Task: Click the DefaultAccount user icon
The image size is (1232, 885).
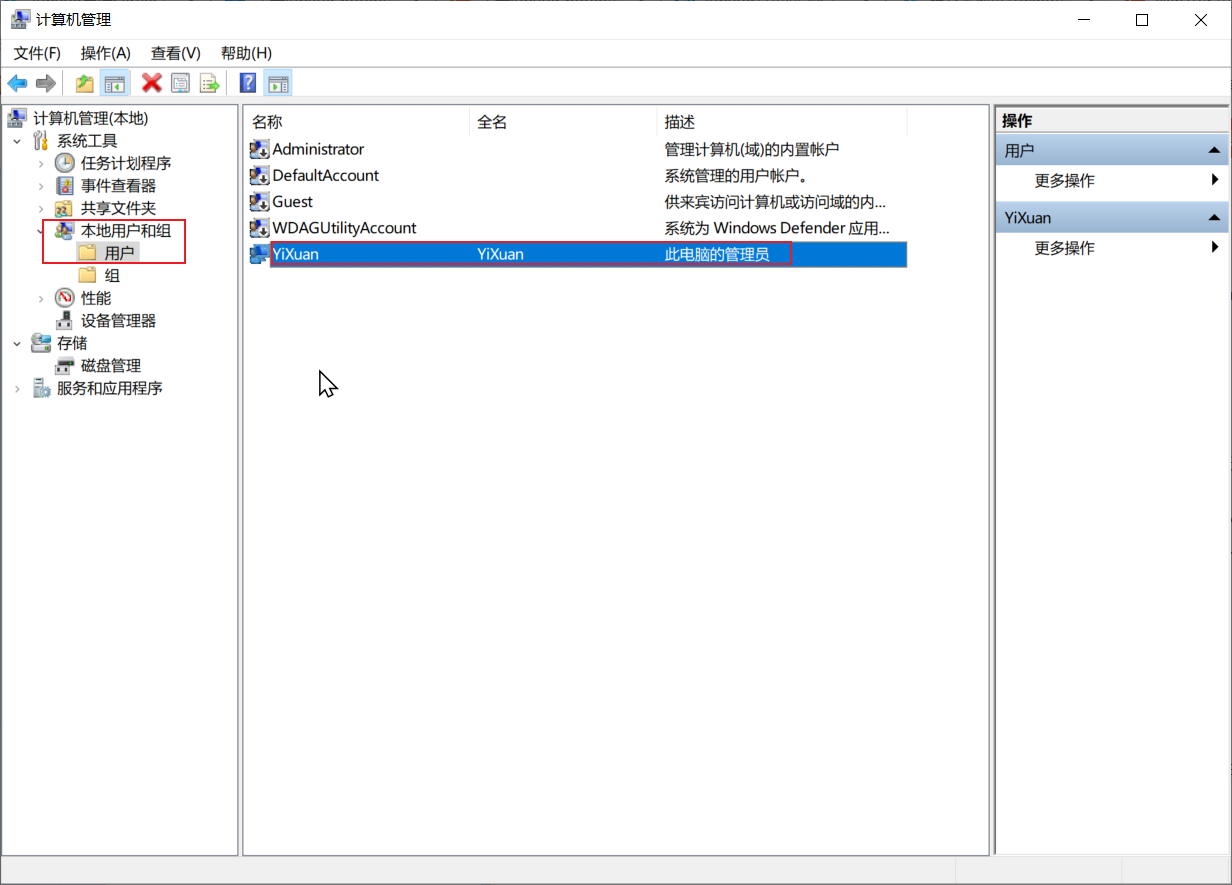Action: coord(259,175)
